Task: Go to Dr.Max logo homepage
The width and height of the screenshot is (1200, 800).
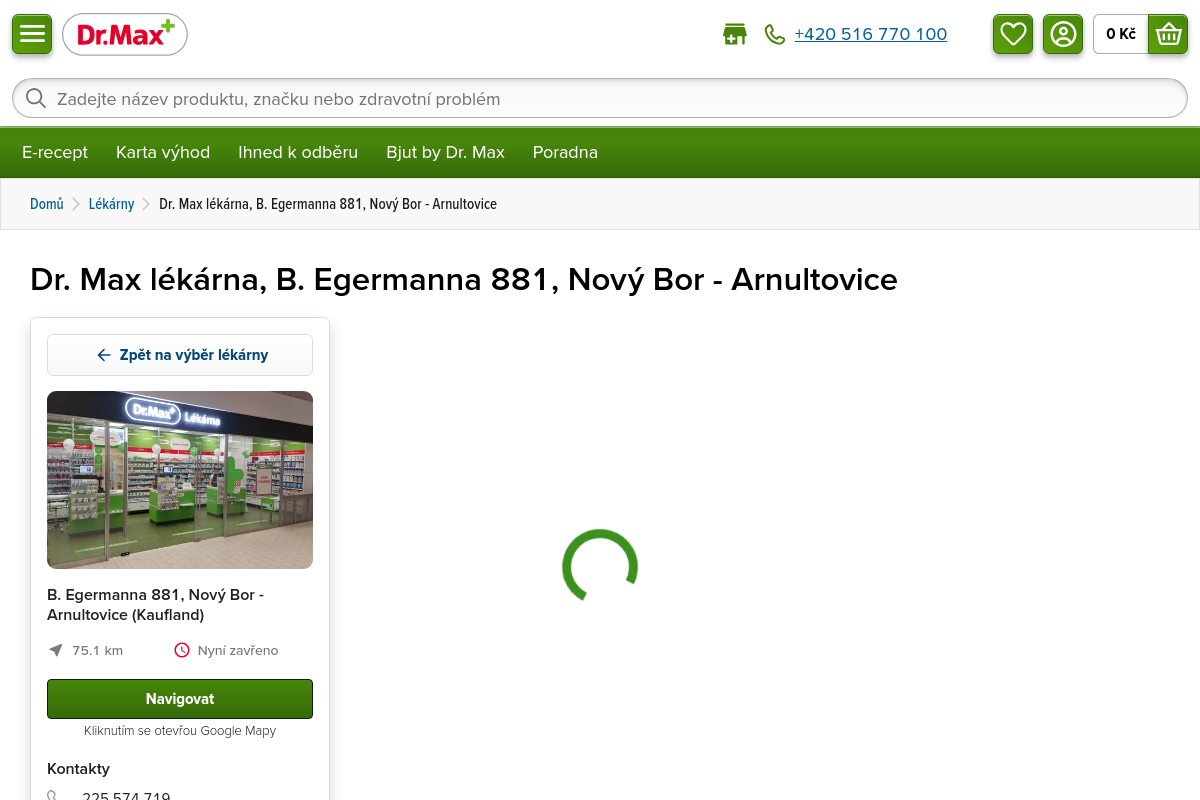Action: coord(125,34)
